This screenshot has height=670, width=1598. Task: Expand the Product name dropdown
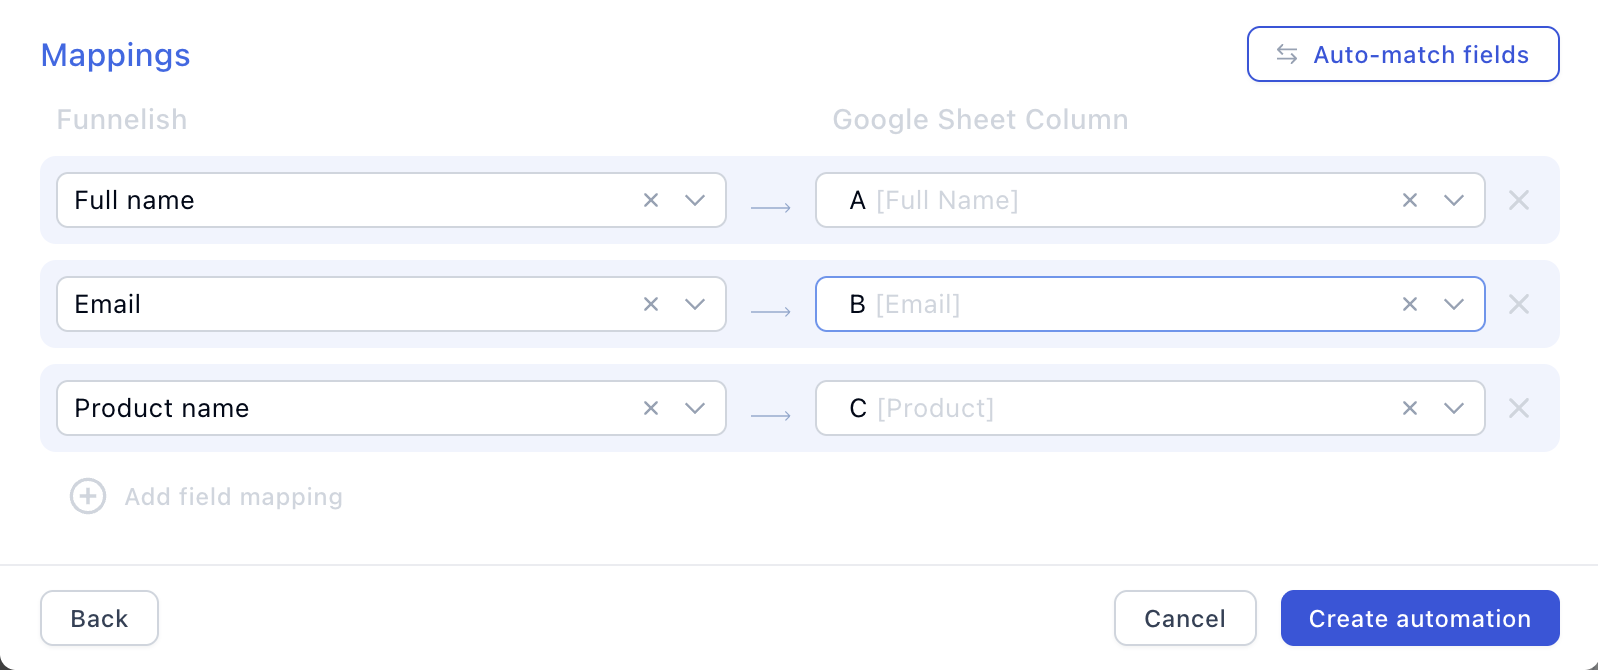pos(695,408)
